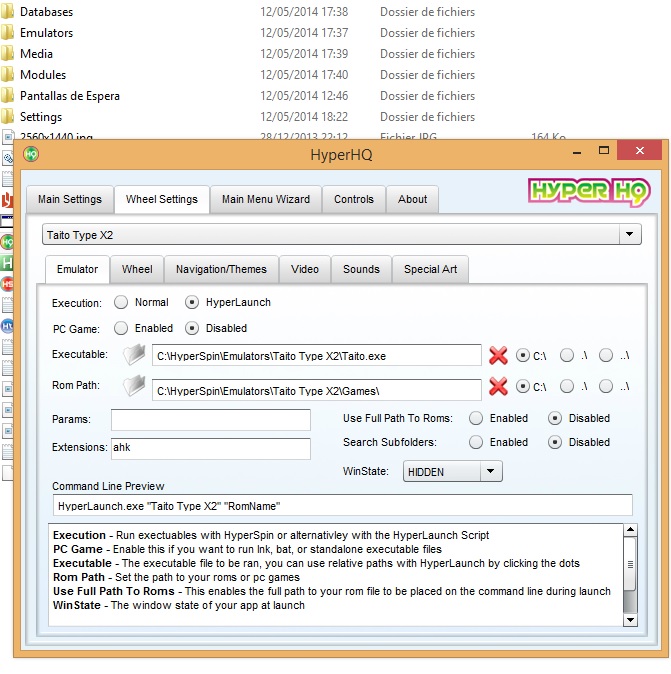Disable Search Subfolders
The height and width of the screenshot is (674, 671).
point(555,442)
